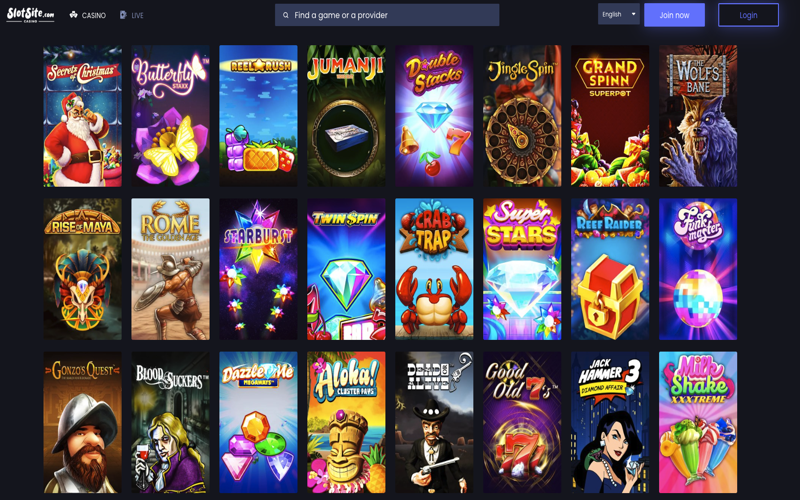Focus the Find a game or provider field
Viewport: 800px width, 500px height.
pos(387,15)
